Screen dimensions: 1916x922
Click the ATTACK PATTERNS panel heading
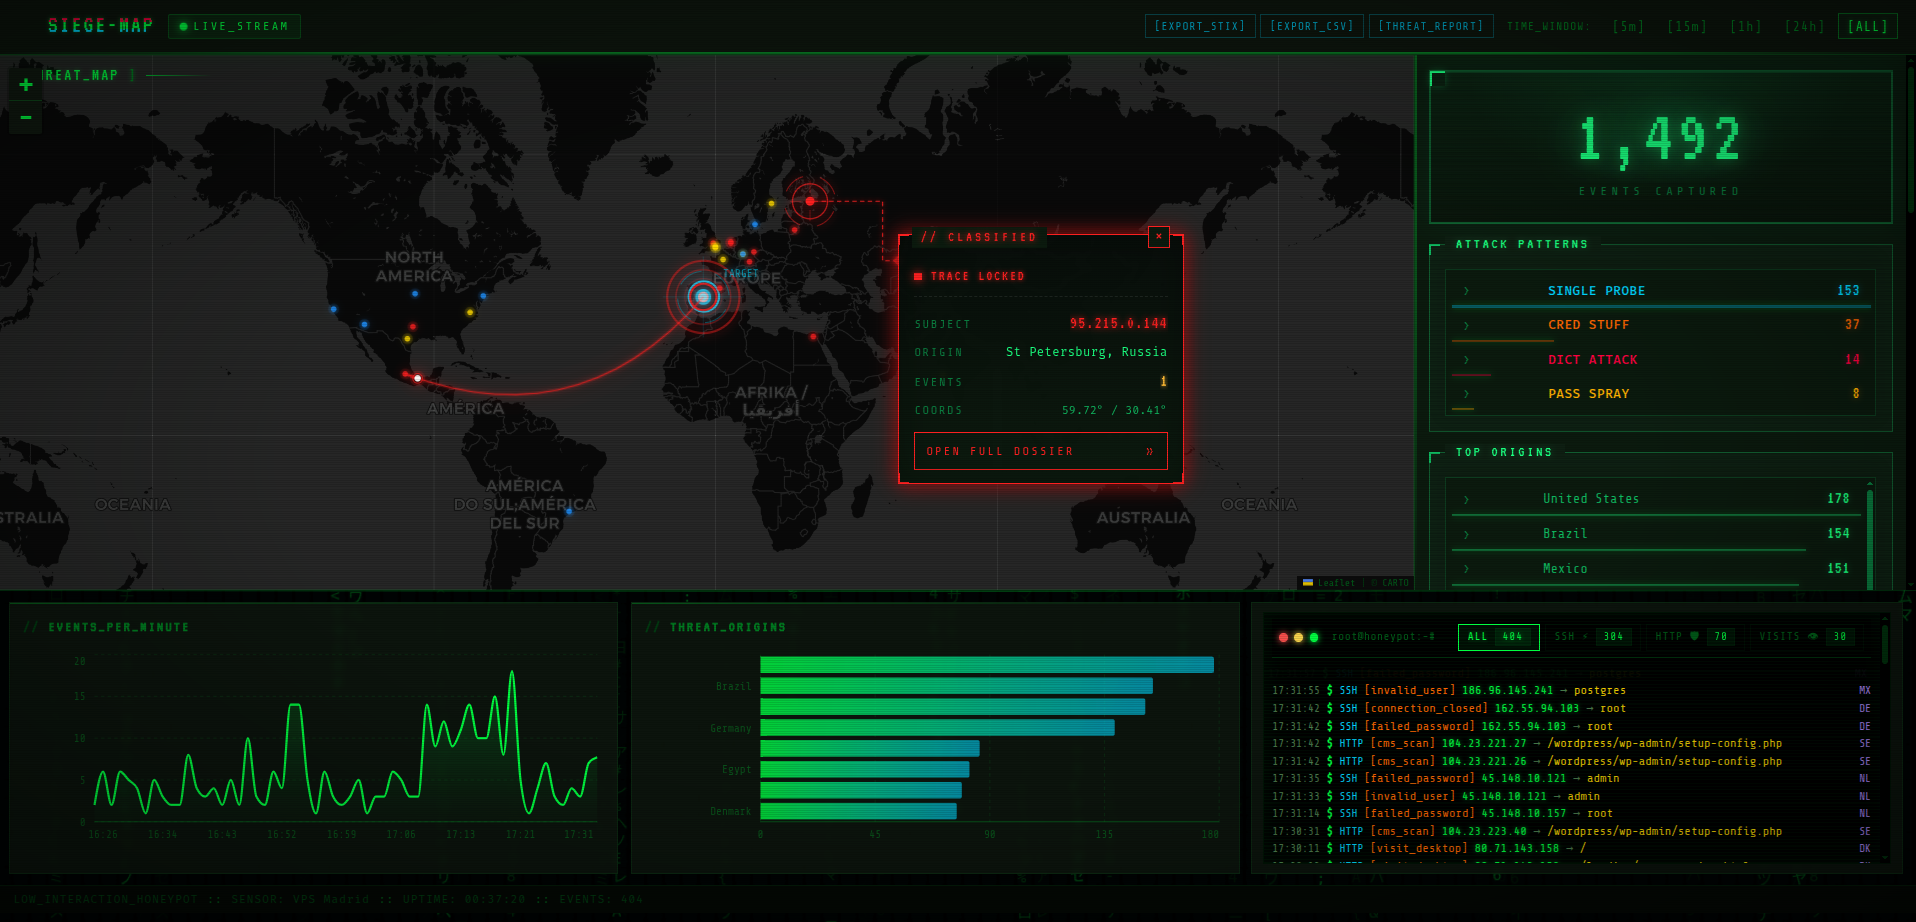(x=1522, y=245)
